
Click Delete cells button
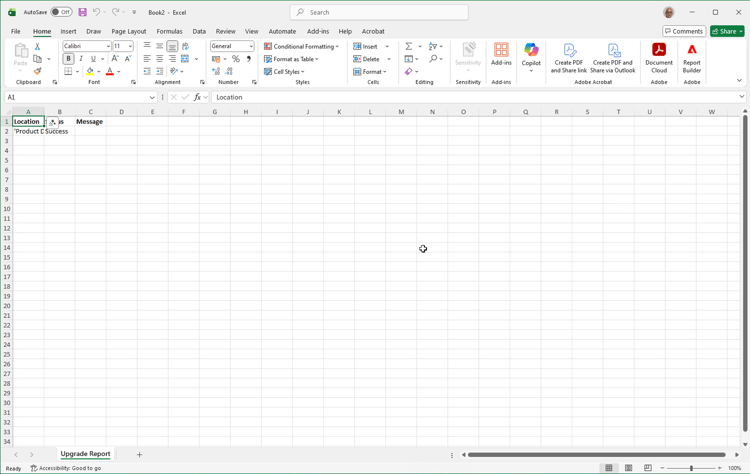pyautogui.click(x=366, y=59)
